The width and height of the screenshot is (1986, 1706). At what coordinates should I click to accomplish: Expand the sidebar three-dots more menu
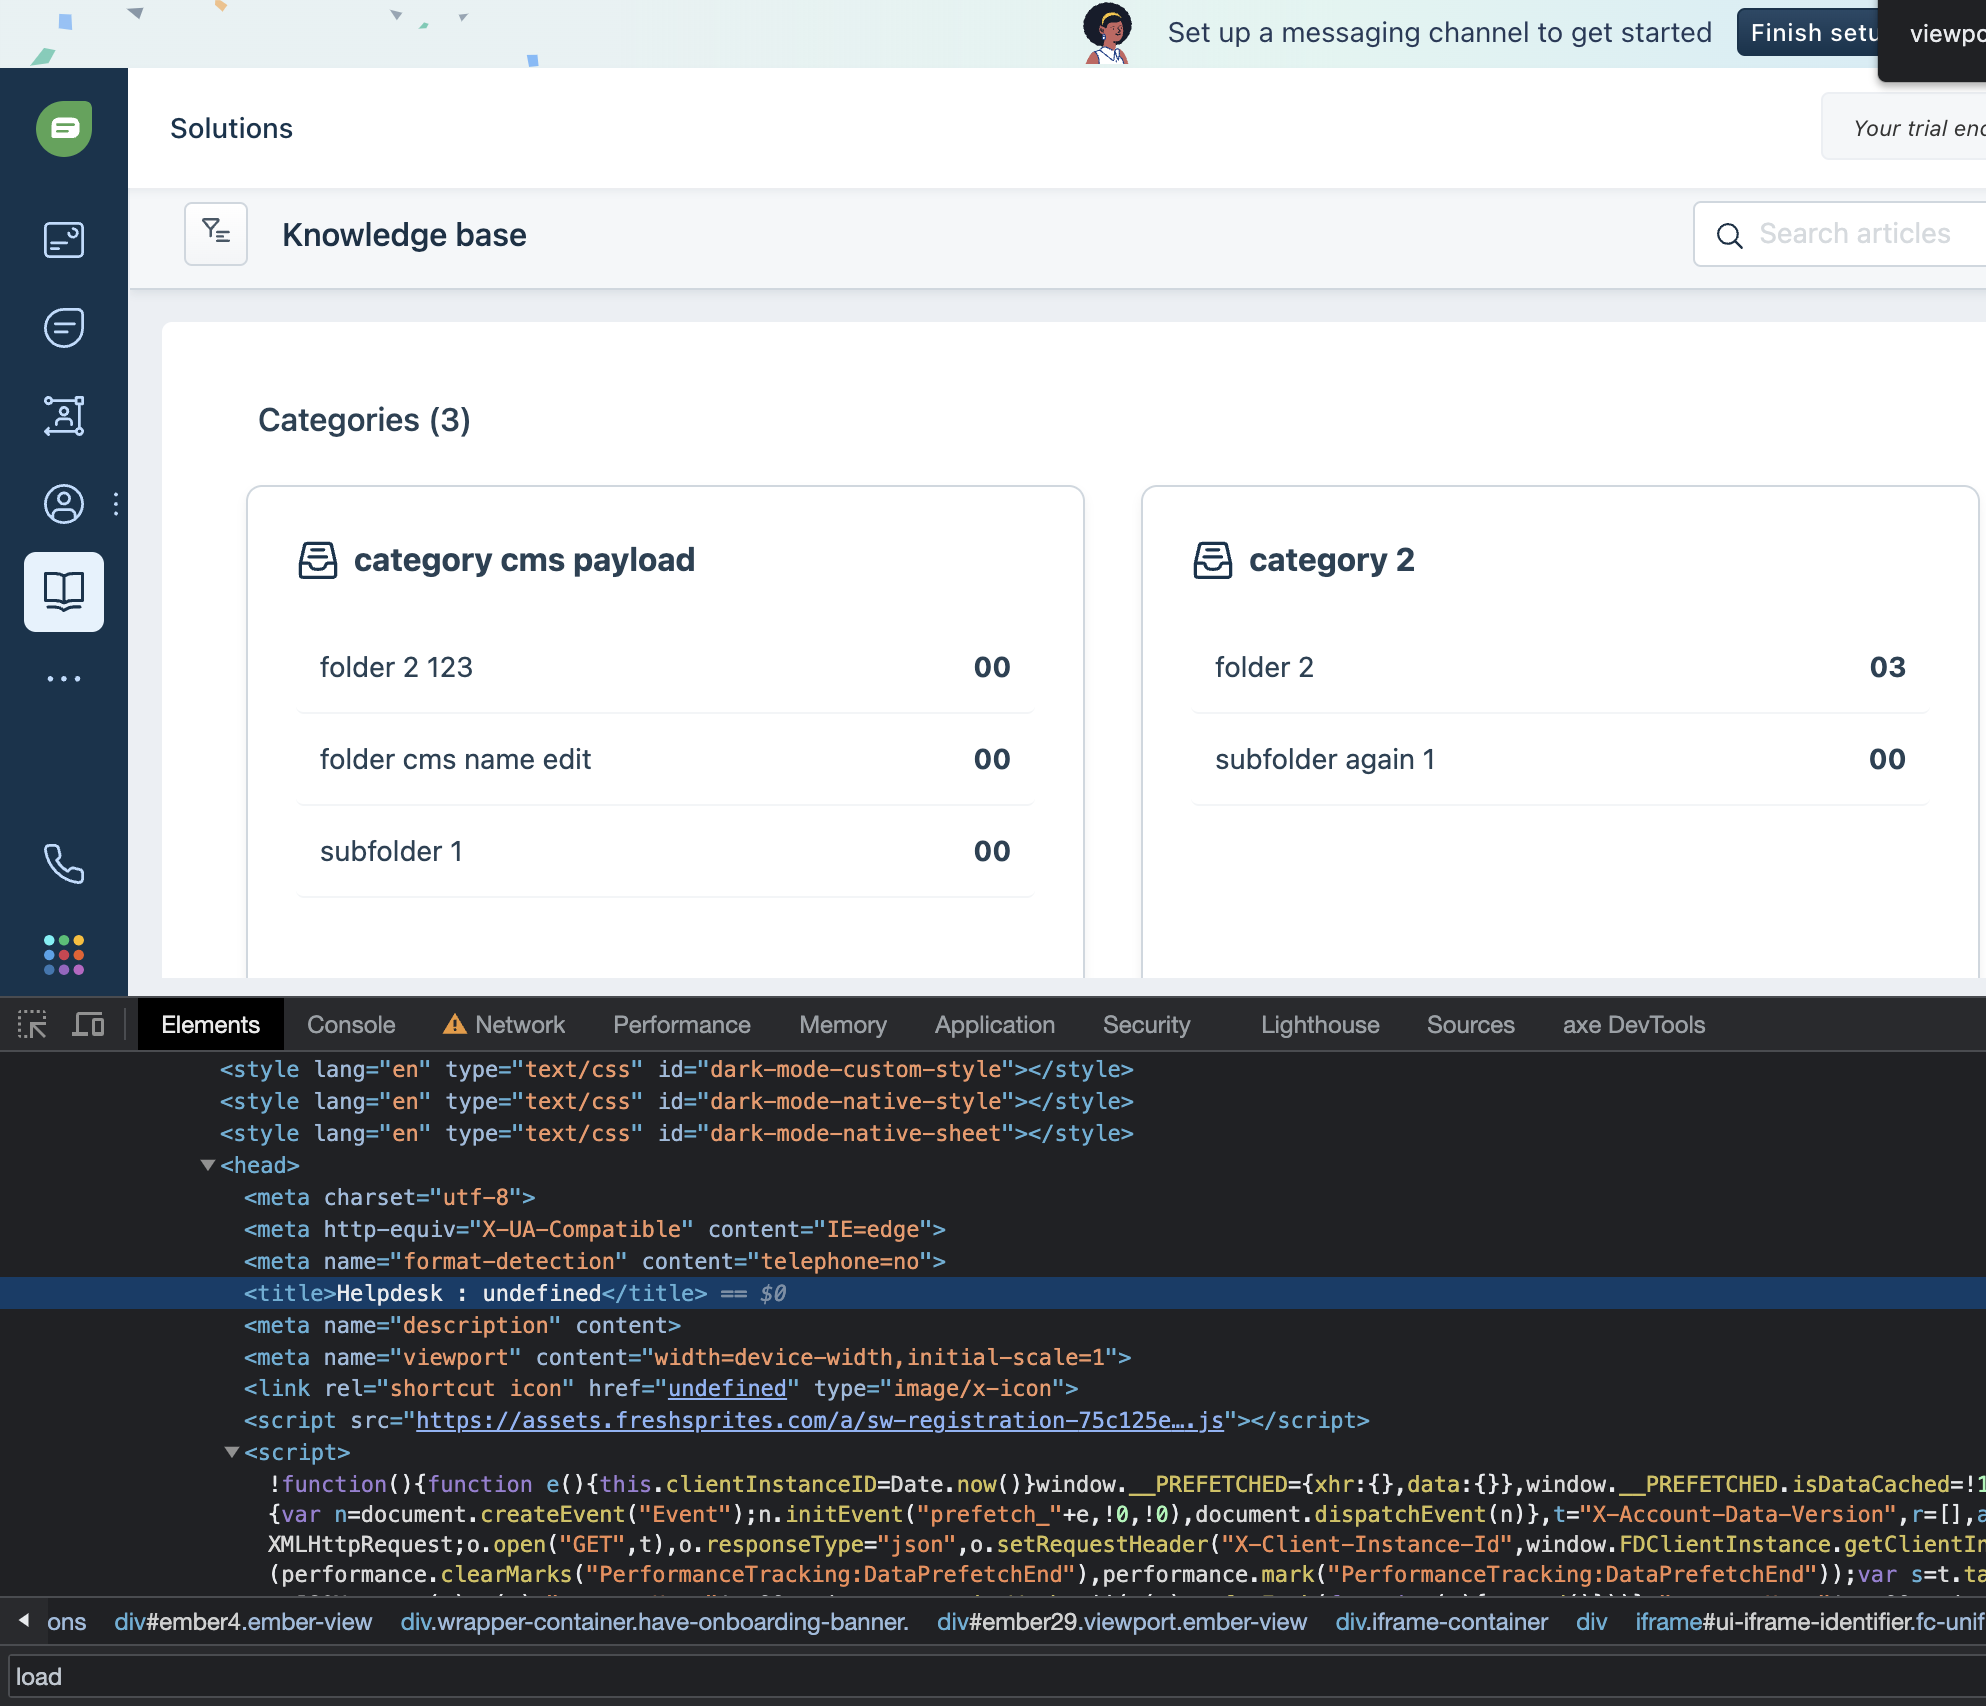(64, 679)
